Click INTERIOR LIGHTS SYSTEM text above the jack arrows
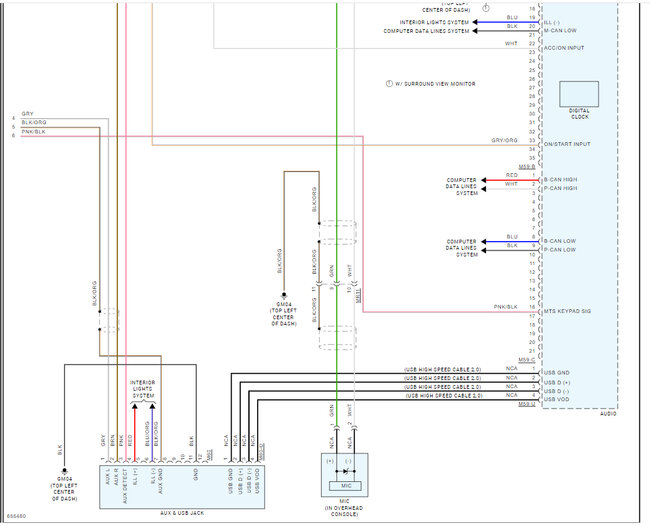This screenshot has height=526, width=650. click(x=143, y=389)
